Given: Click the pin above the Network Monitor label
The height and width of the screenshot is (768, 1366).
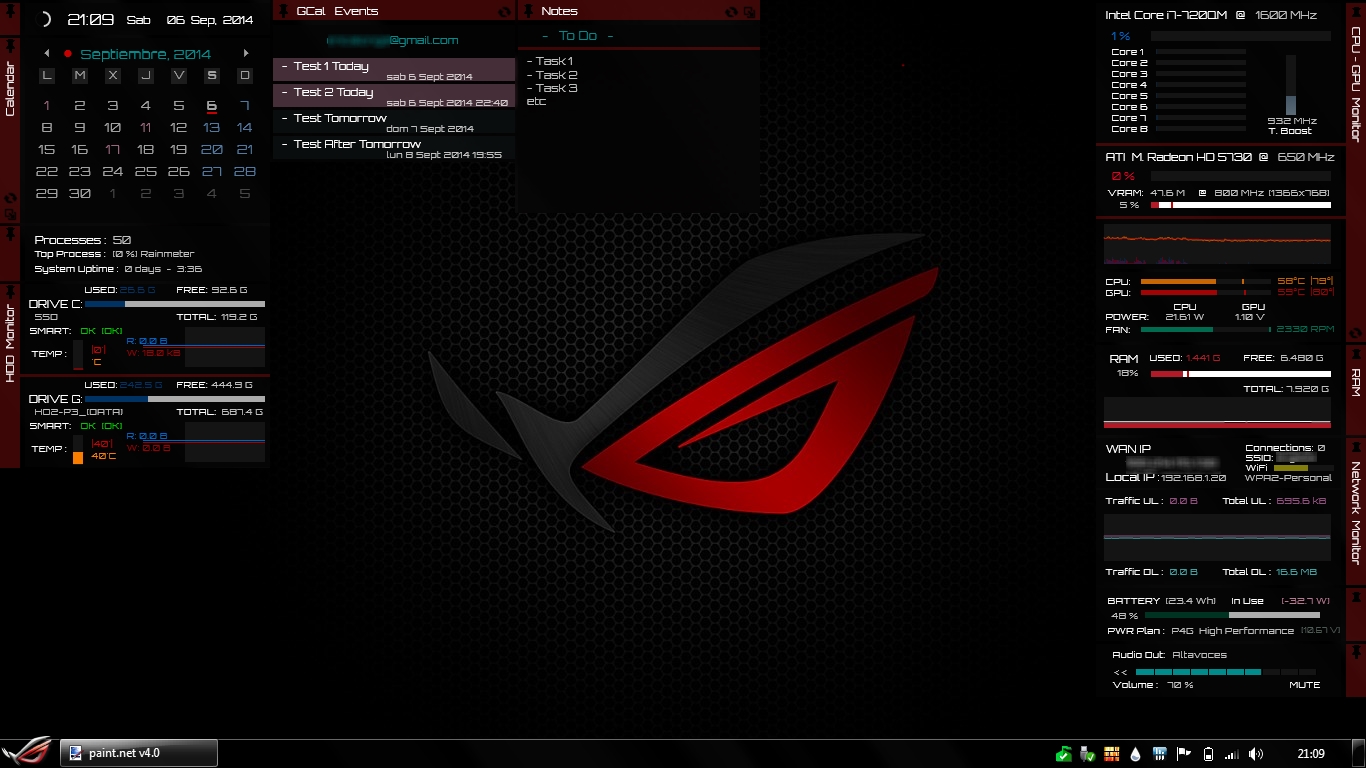Looking at the screenshot, I should pos(1356,446).
